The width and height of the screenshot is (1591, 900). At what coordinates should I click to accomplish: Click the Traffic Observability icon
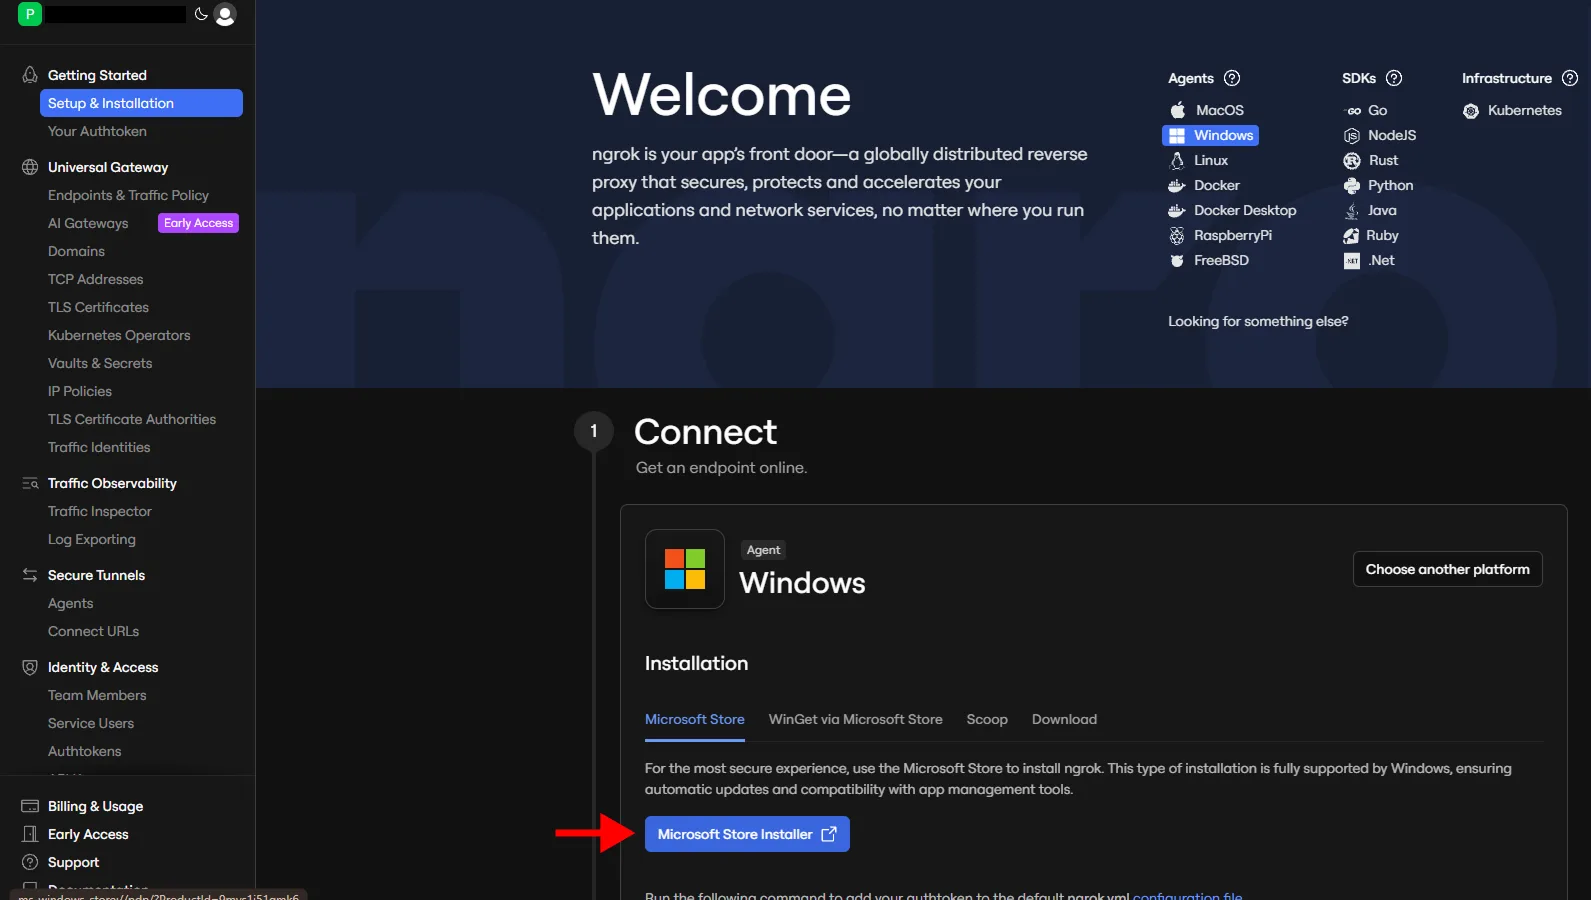pyautogui.click(x=30, y=483)
